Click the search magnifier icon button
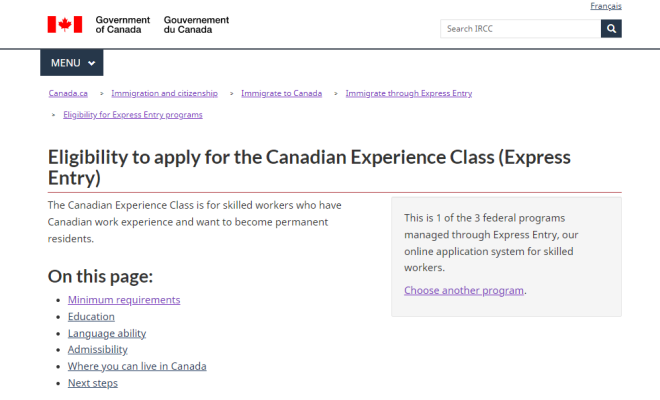Screen dimensions: 660x400 click(x=611, y=29)
